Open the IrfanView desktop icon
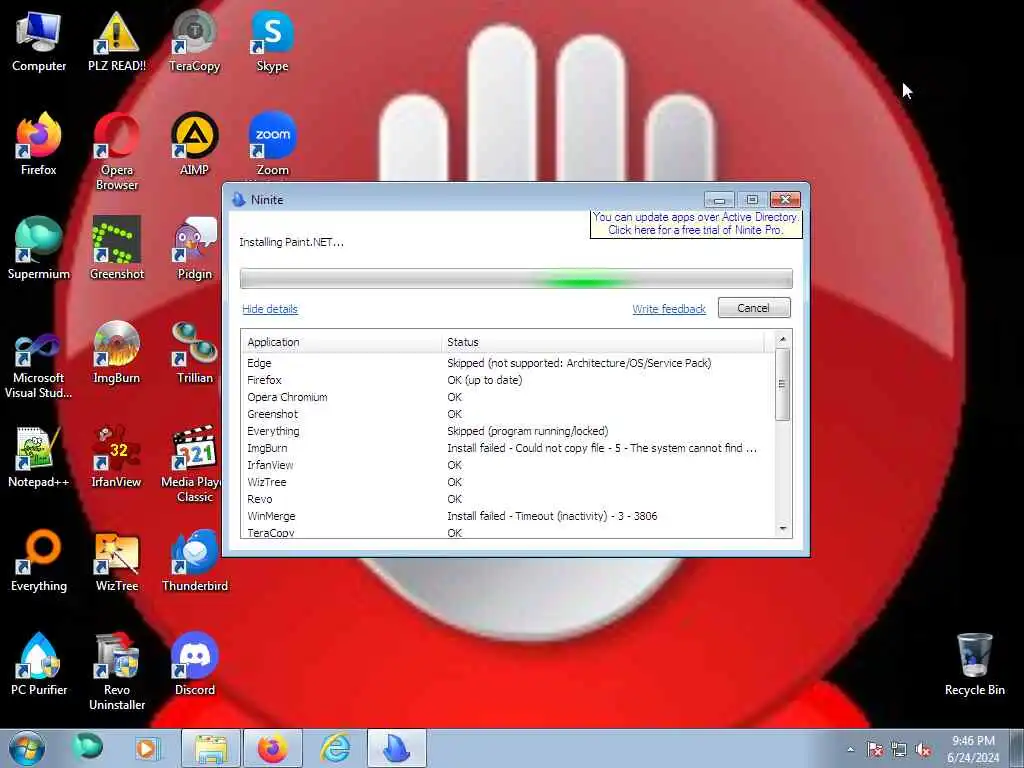This screenshot has height=768, width=1024. pos(116,457)
